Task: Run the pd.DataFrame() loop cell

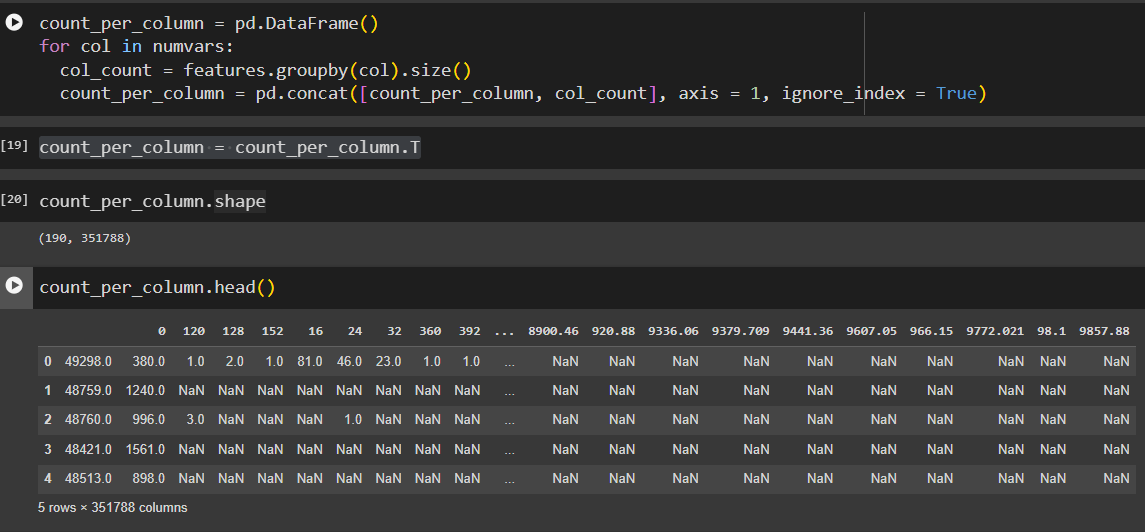Action: [x=14, y=23]
